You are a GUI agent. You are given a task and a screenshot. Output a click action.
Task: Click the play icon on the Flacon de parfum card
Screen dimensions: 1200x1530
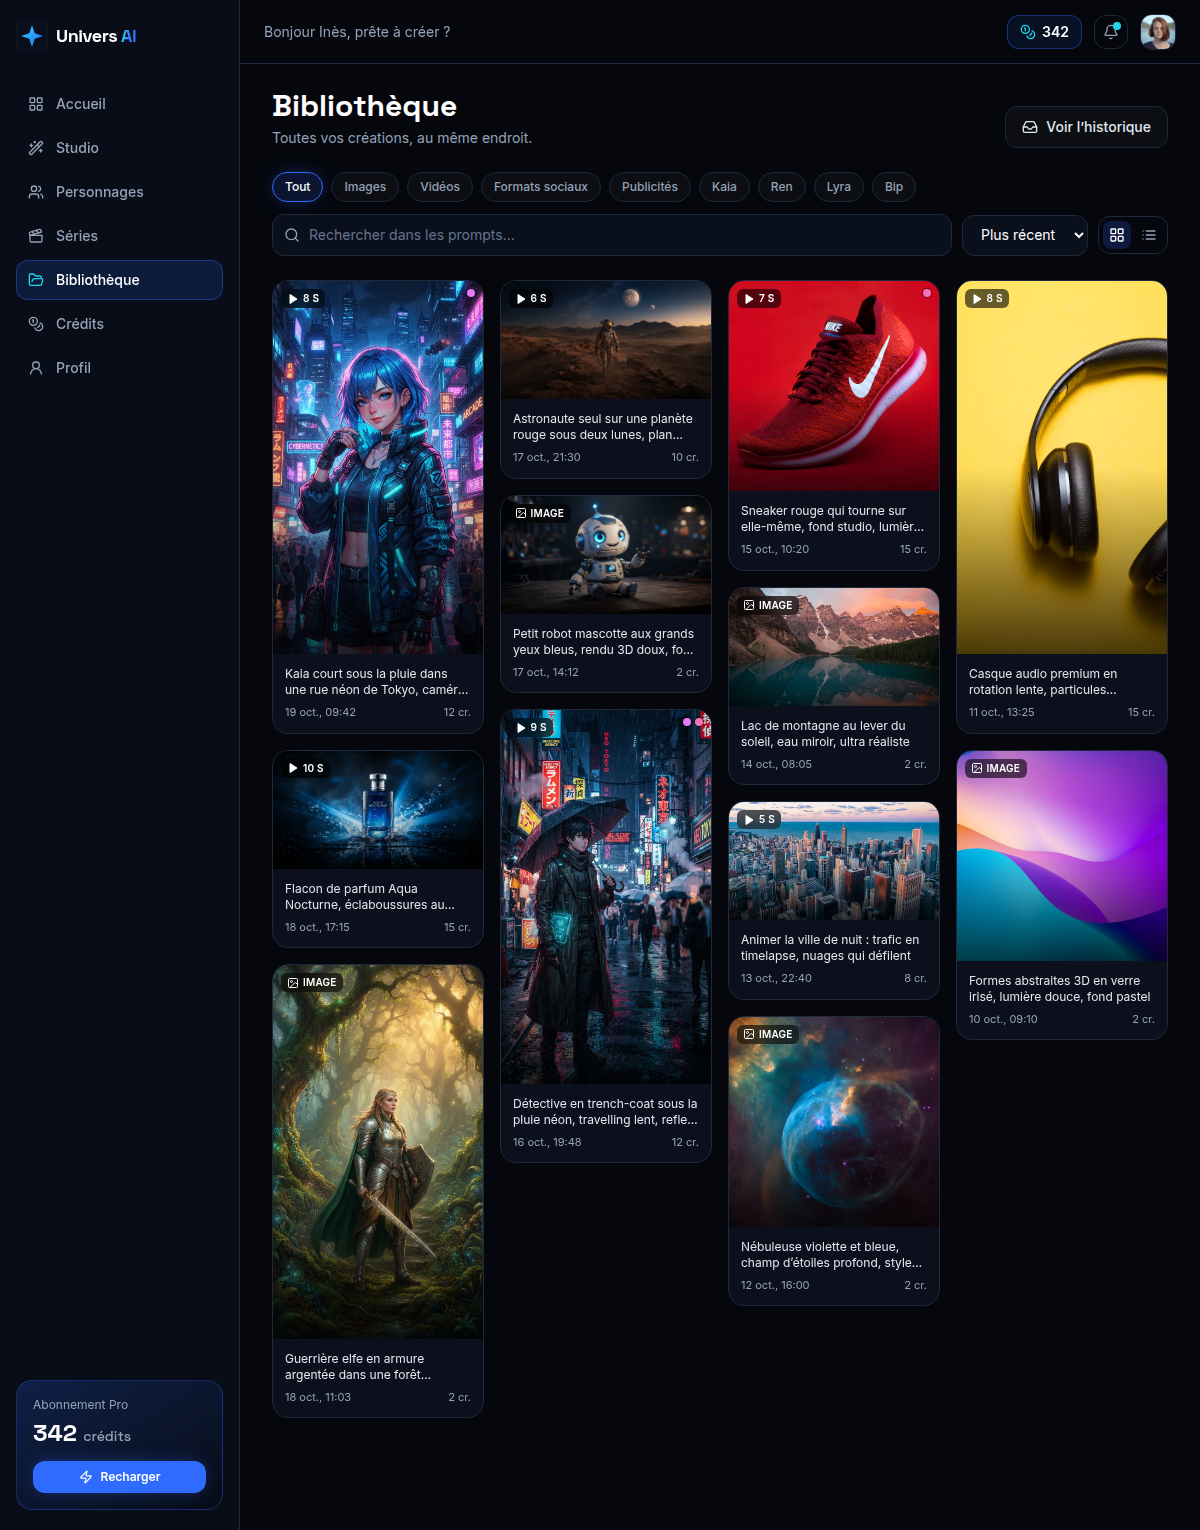coord(294,768)
